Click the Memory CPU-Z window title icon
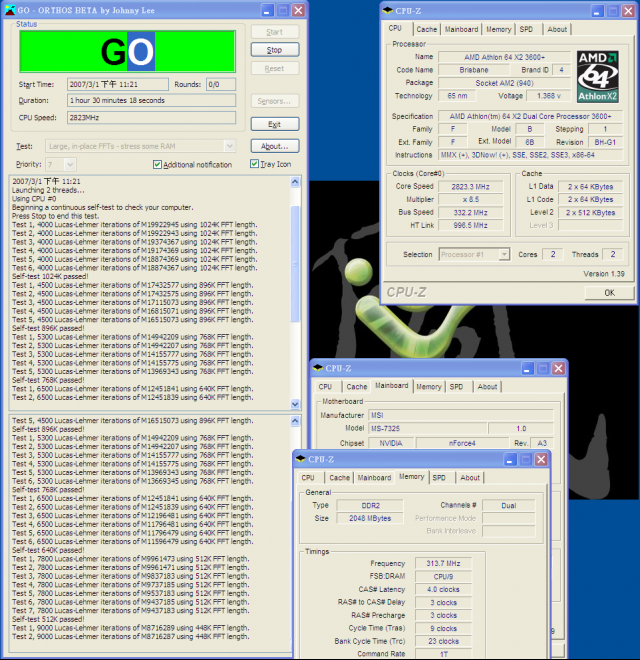This screenshot has height=660, width=640. click(301, 459)
